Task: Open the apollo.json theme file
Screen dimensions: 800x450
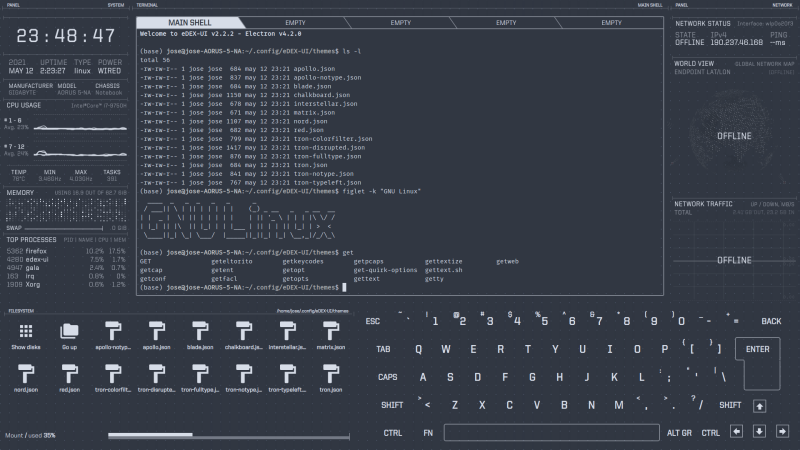Action: pos(156,331)
